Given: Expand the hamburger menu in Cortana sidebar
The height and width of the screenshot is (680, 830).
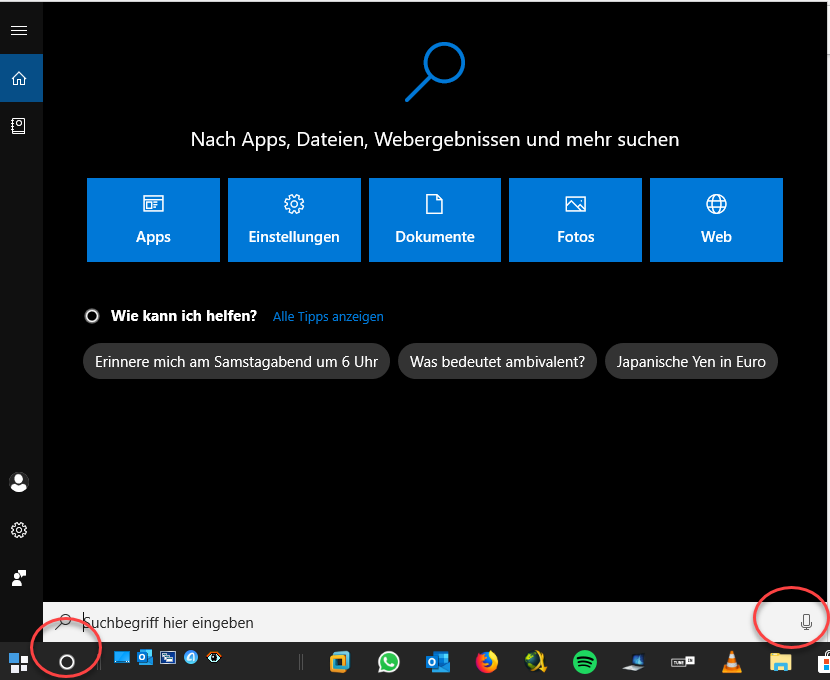Looking at the screenshot, I should (x=18, y=31).
